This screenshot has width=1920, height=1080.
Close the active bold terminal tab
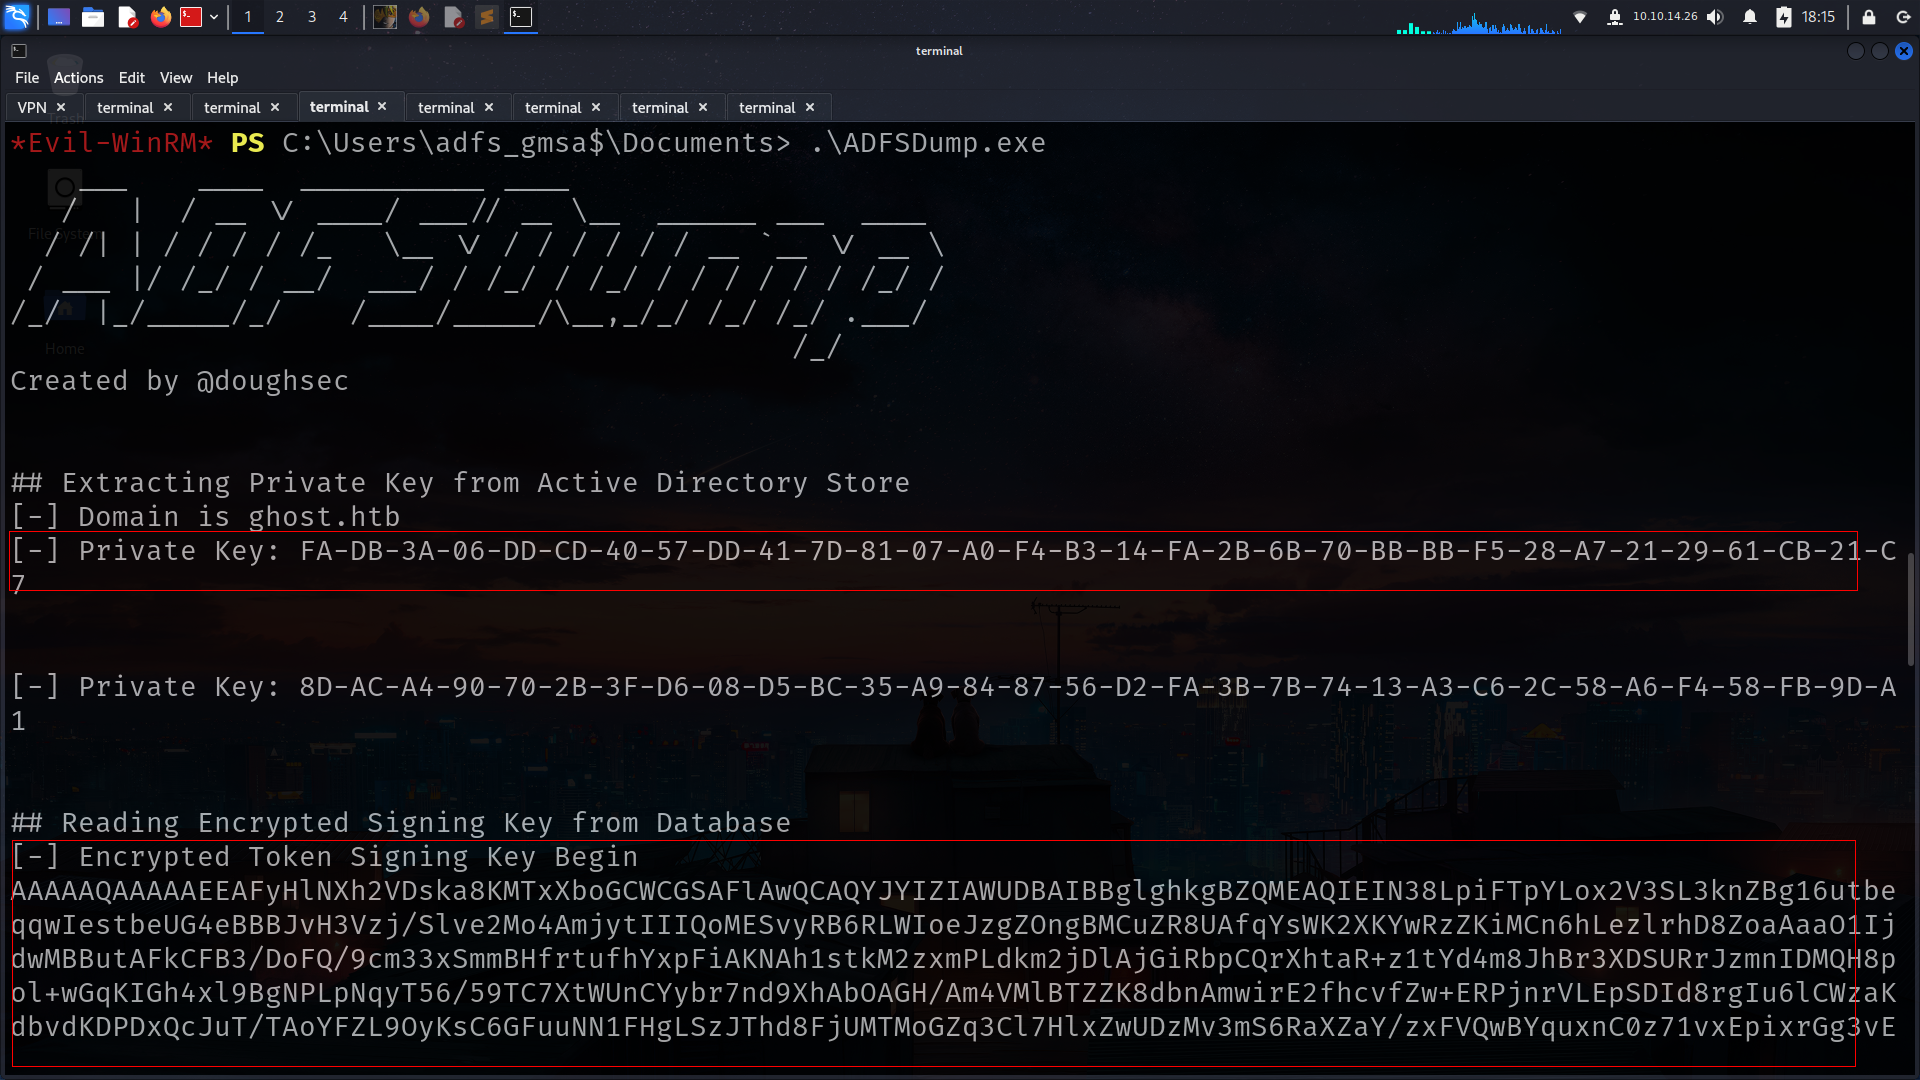382,106
